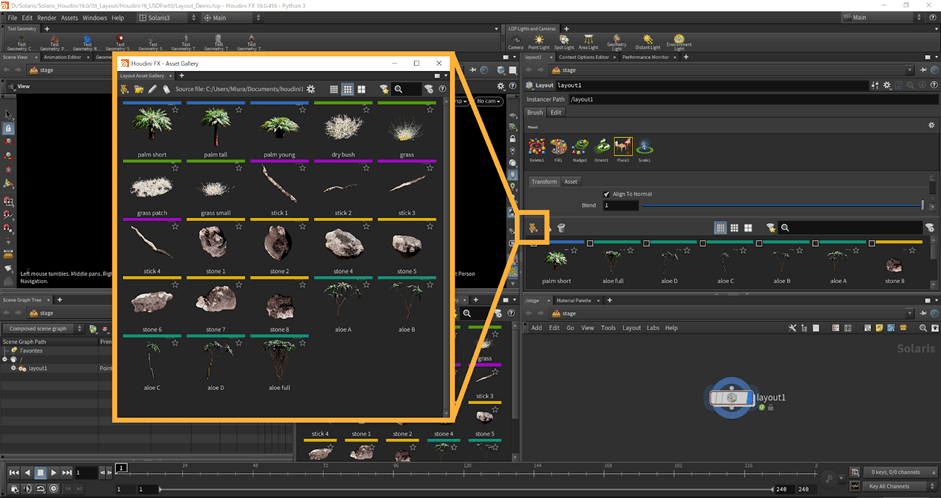Open network editor Layout menu
Viewport: 941px width, 498px height.
point(631,328)
